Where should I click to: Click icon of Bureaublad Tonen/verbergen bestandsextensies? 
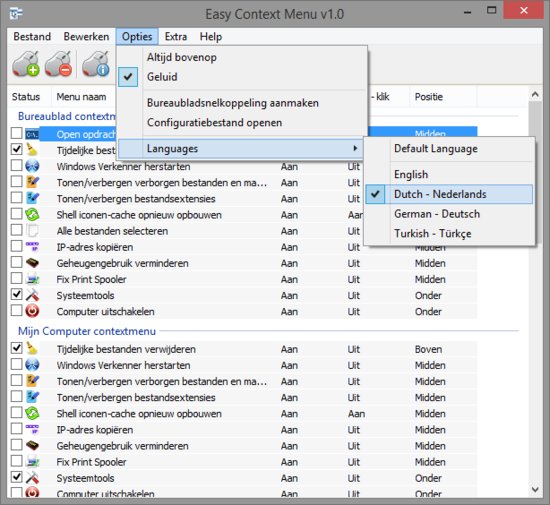pyautogui.click(x=32, y=198)
